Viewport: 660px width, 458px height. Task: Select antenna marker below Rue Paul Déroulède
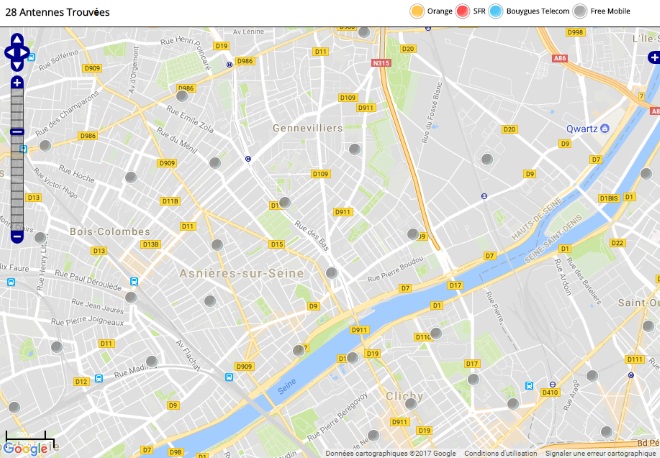[x=131, y=297]
